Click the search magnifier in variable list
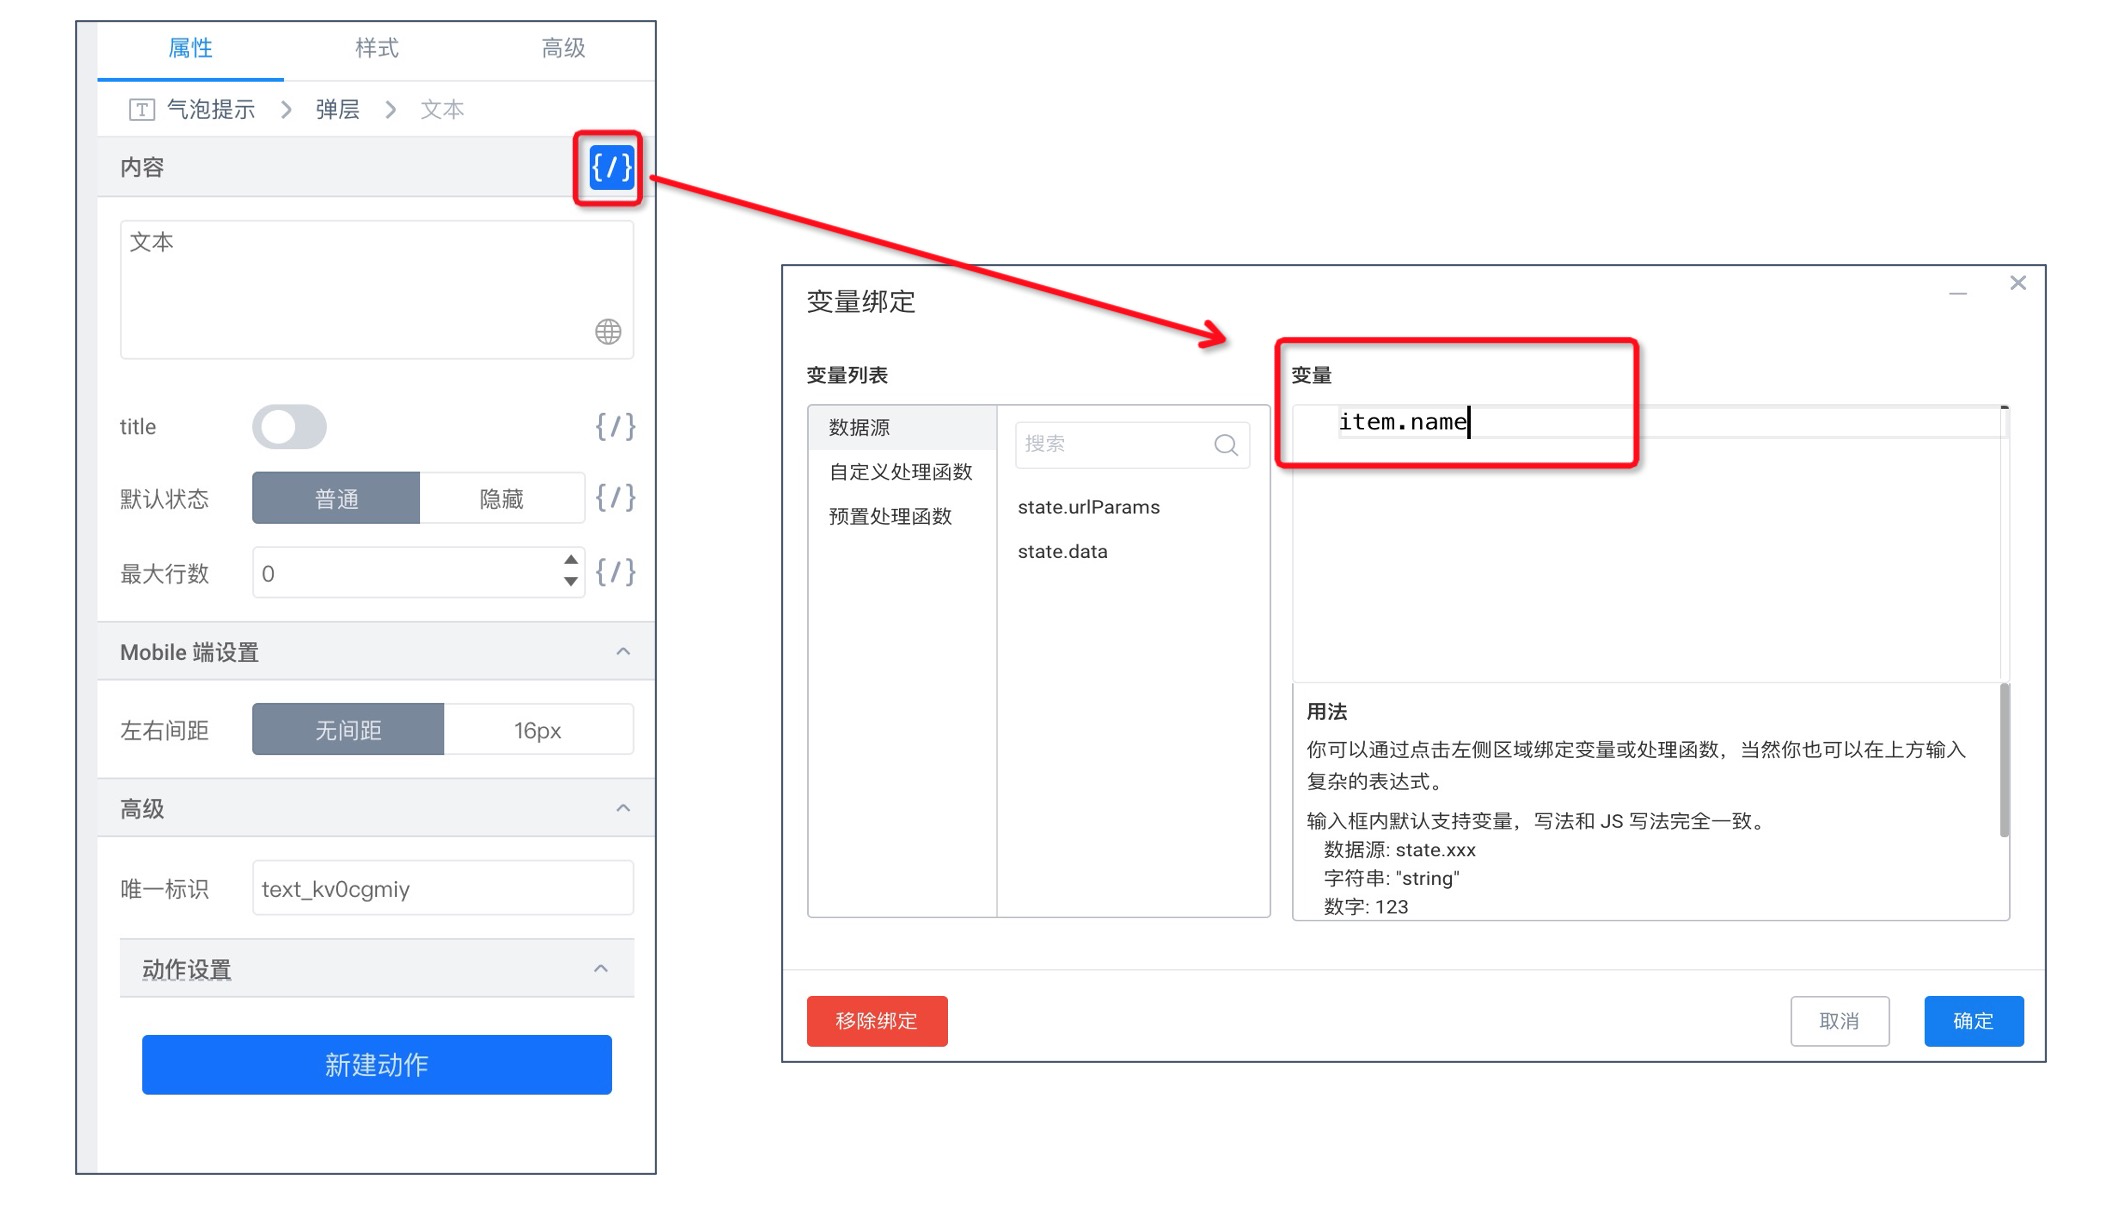Viewport: 2108px width, 1210px height. tap(1226, 445)
